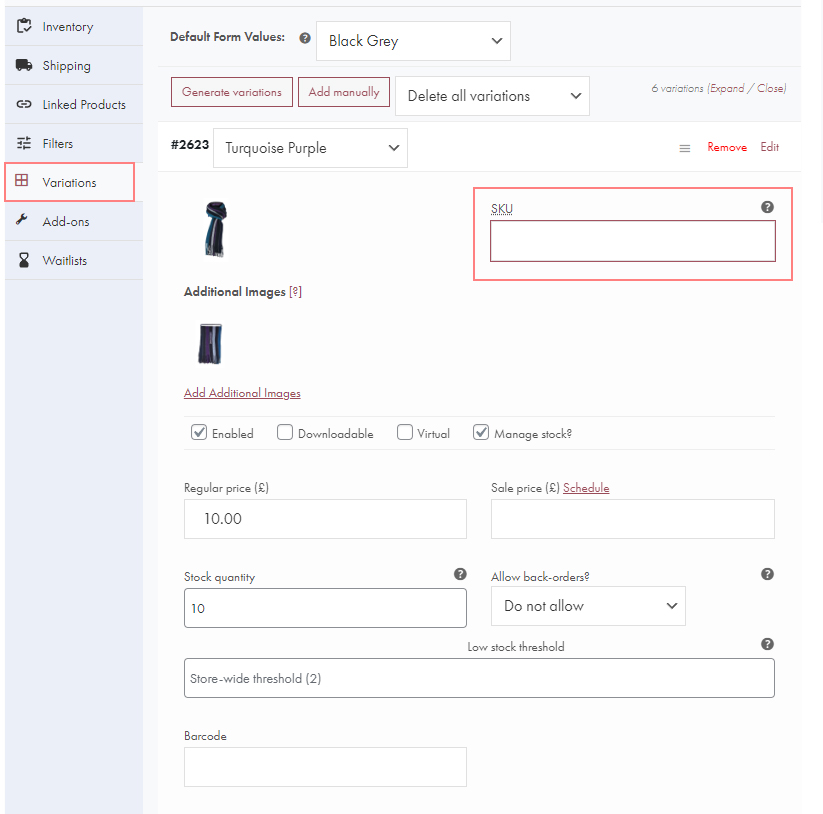Screen dimensions: 823x814
Task: Expand the Turquoise Purple variation dropdown
Action: click(x=310, y=147)
